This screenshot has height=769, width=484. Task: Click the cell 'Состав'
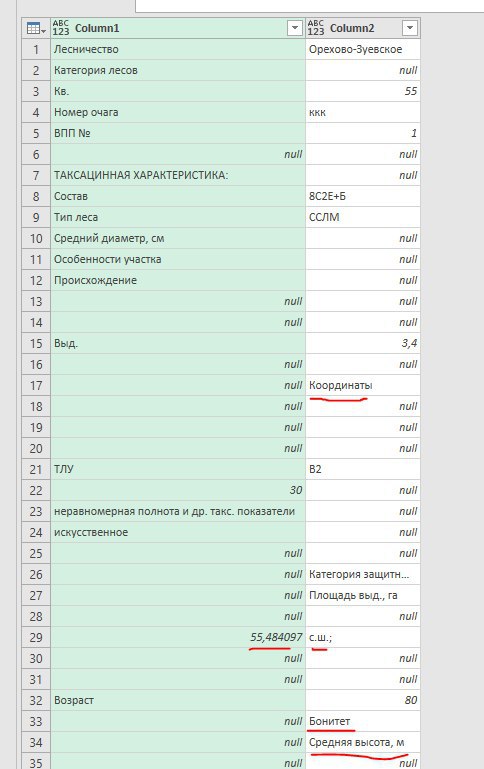click(x=178, y=196)
